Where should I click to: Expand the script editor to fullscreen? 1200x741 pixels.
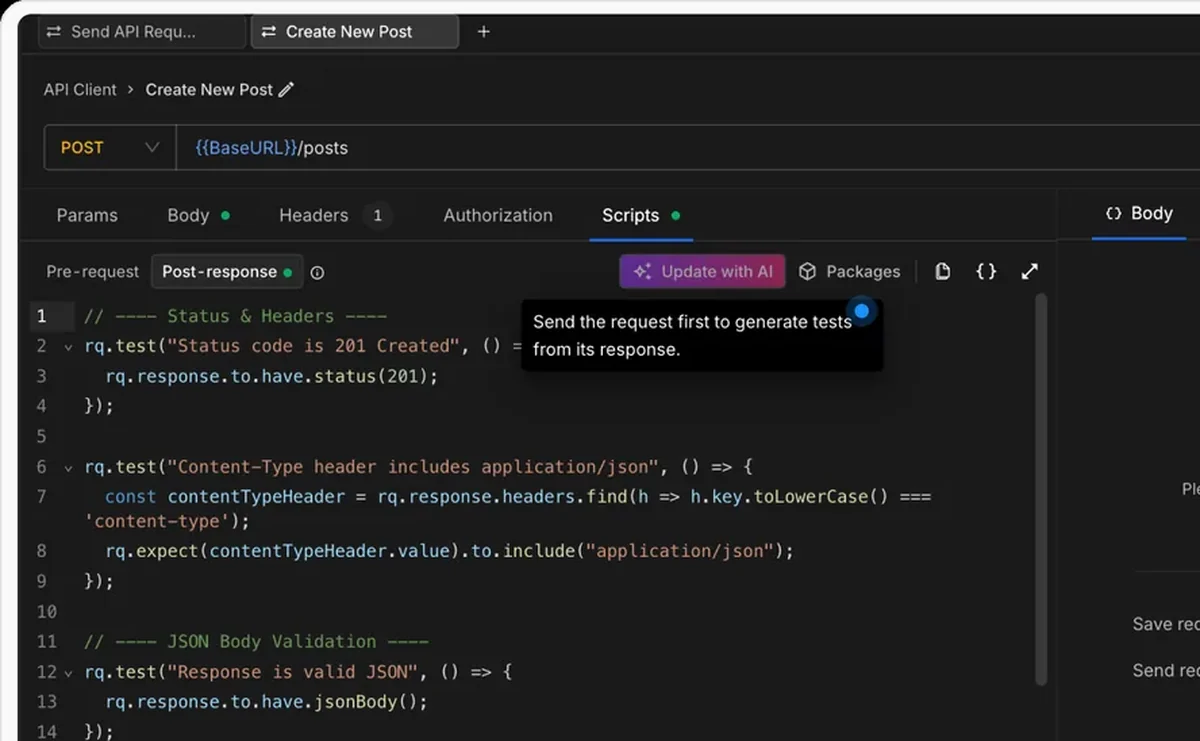pos(1029,272)
